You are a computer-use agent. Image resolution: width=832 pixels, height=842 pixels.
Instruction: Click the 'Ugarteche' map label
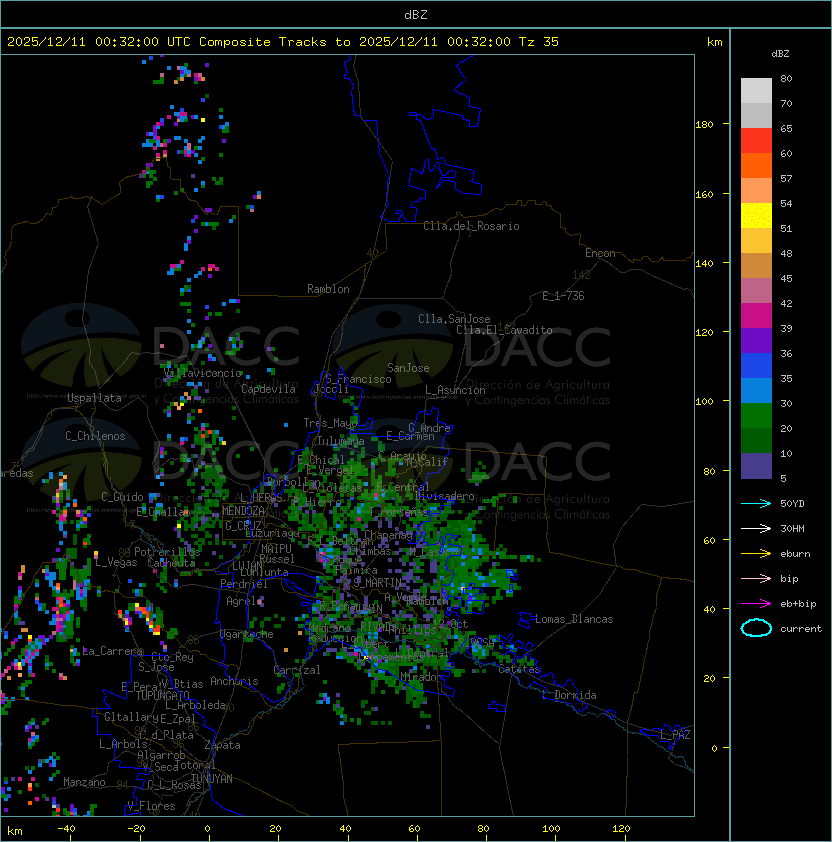click(247, 634)
